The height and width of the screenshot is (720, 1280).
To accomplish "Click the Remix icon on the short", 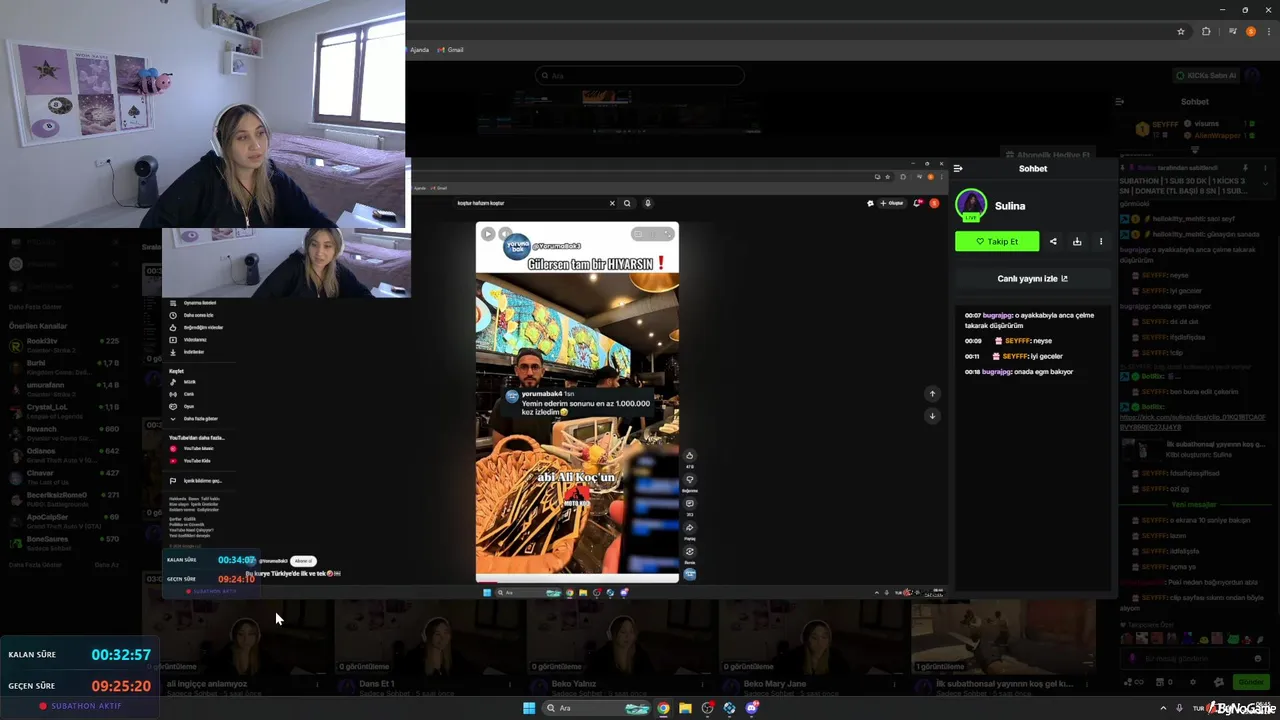I will point(689,552).
